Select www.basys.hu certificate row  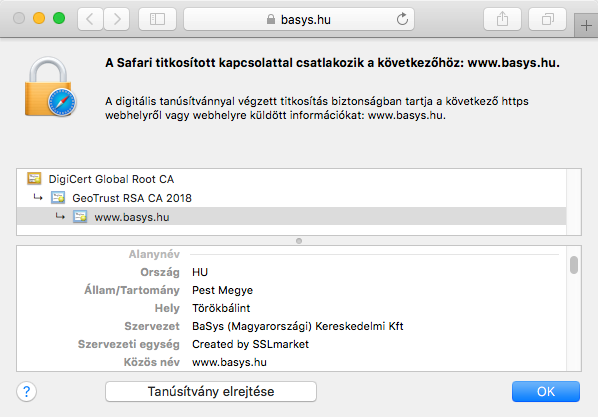pyautogui.click(x=291, y=217)
